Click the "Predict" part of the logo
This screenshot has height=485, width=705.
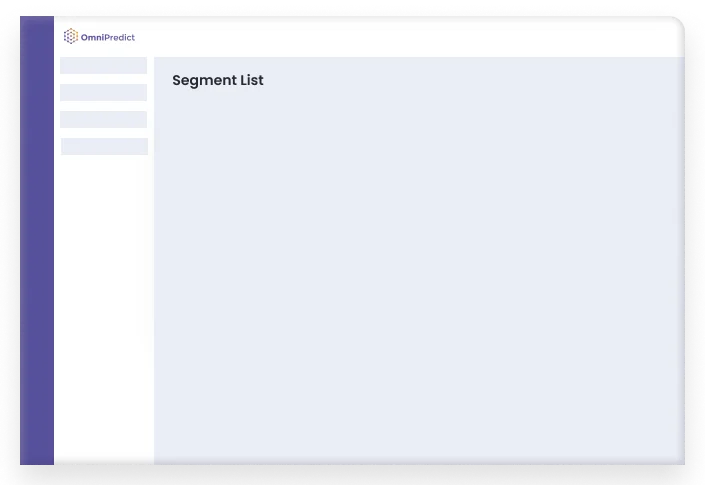(120, 37)
